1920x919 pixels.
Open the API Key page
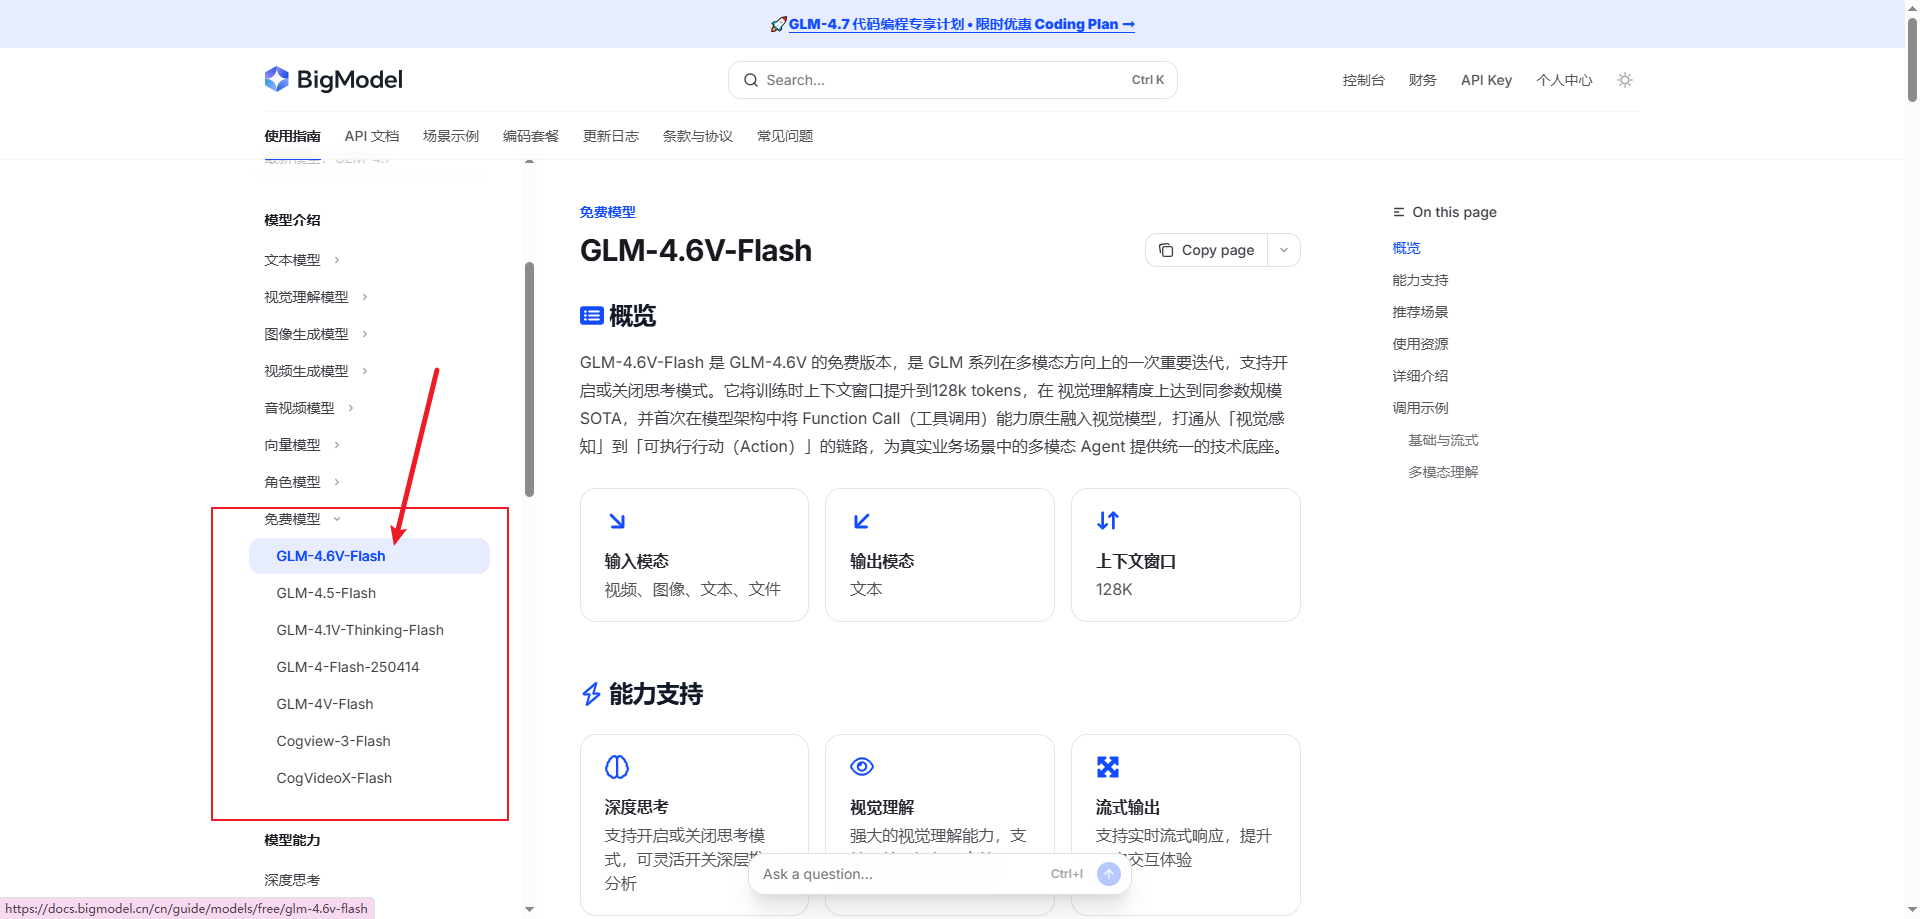[x=1486, y=80]
